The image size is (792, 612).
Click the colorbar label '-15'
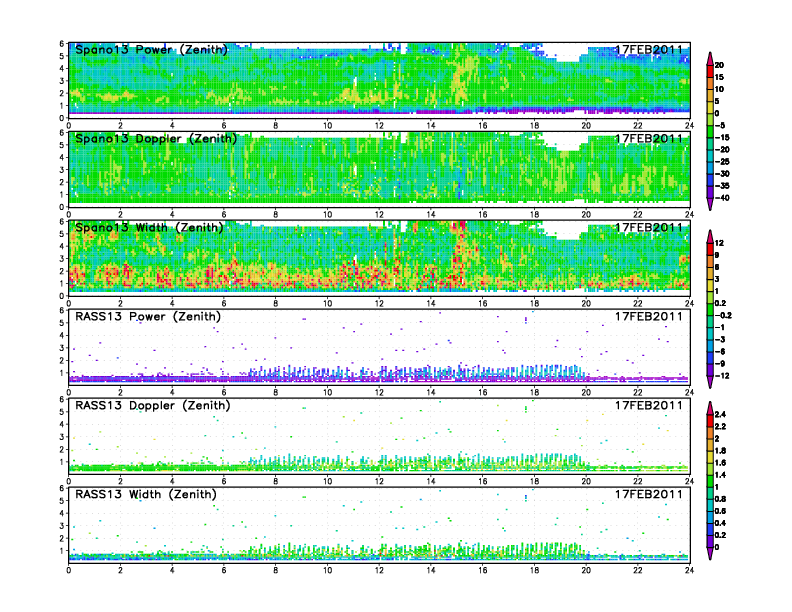point(722,137)
